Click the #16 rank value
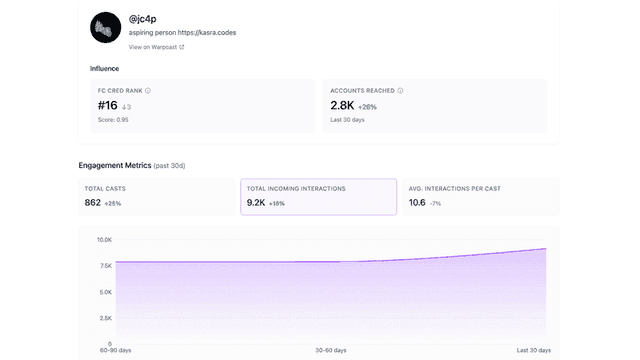The width and height of the screenshot is (640, 360). pyautogui.click(x=107, y=106)
